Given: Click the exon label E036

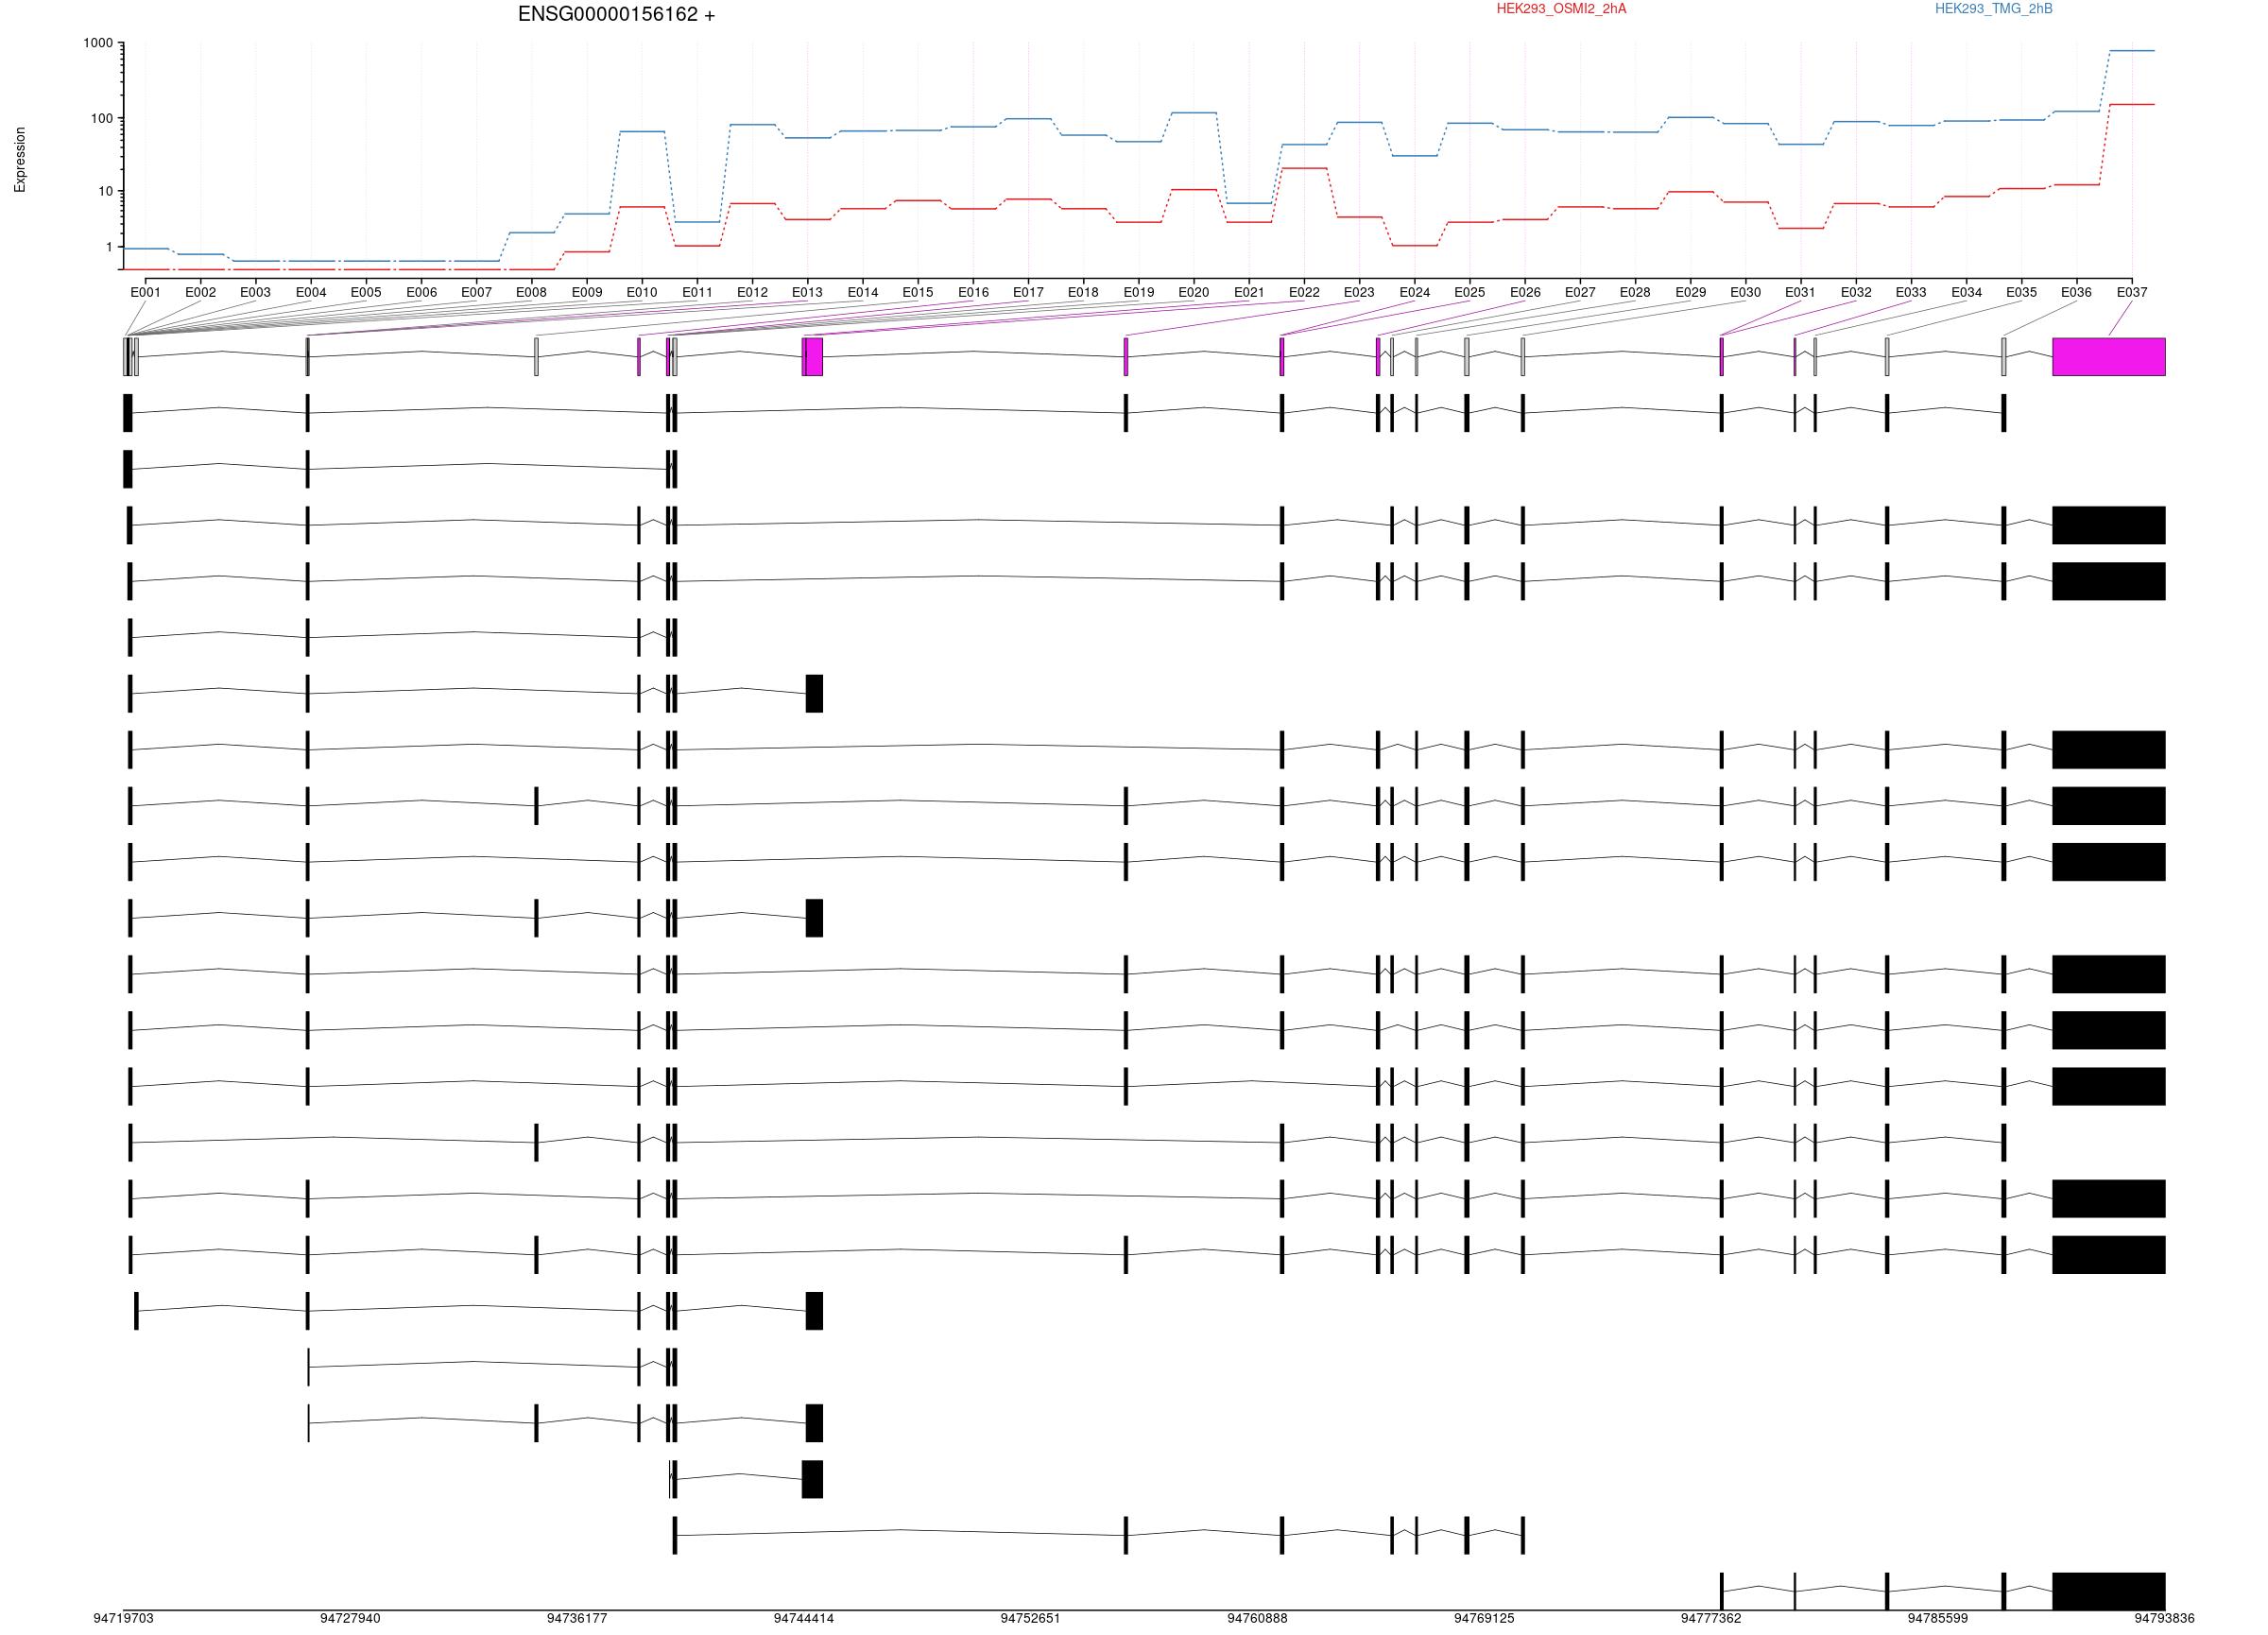Looking at the screenshot, I should tap(2076, 292).
